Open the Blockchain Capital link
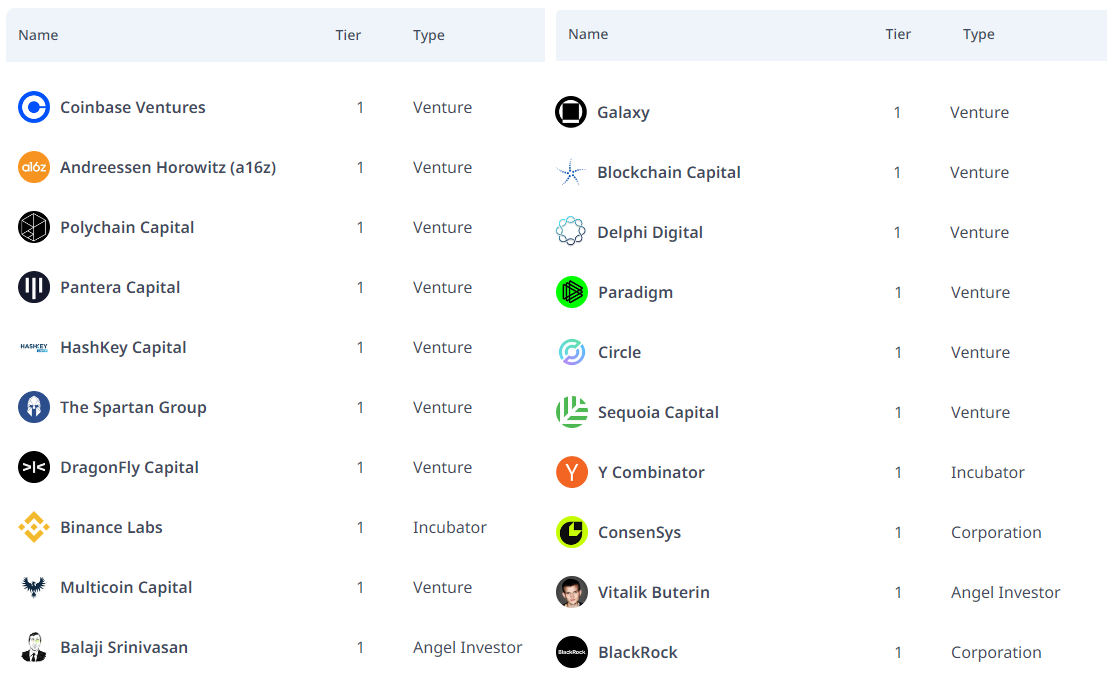 tap(669, 172)
